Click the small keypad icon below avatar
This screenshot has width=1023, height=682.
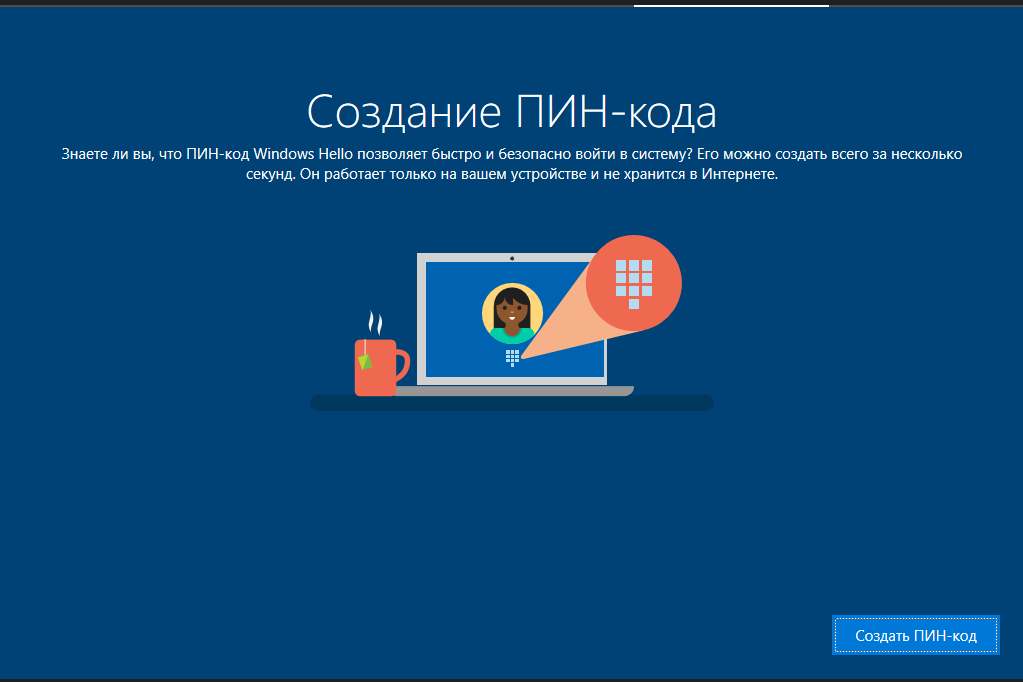point(512,358)
